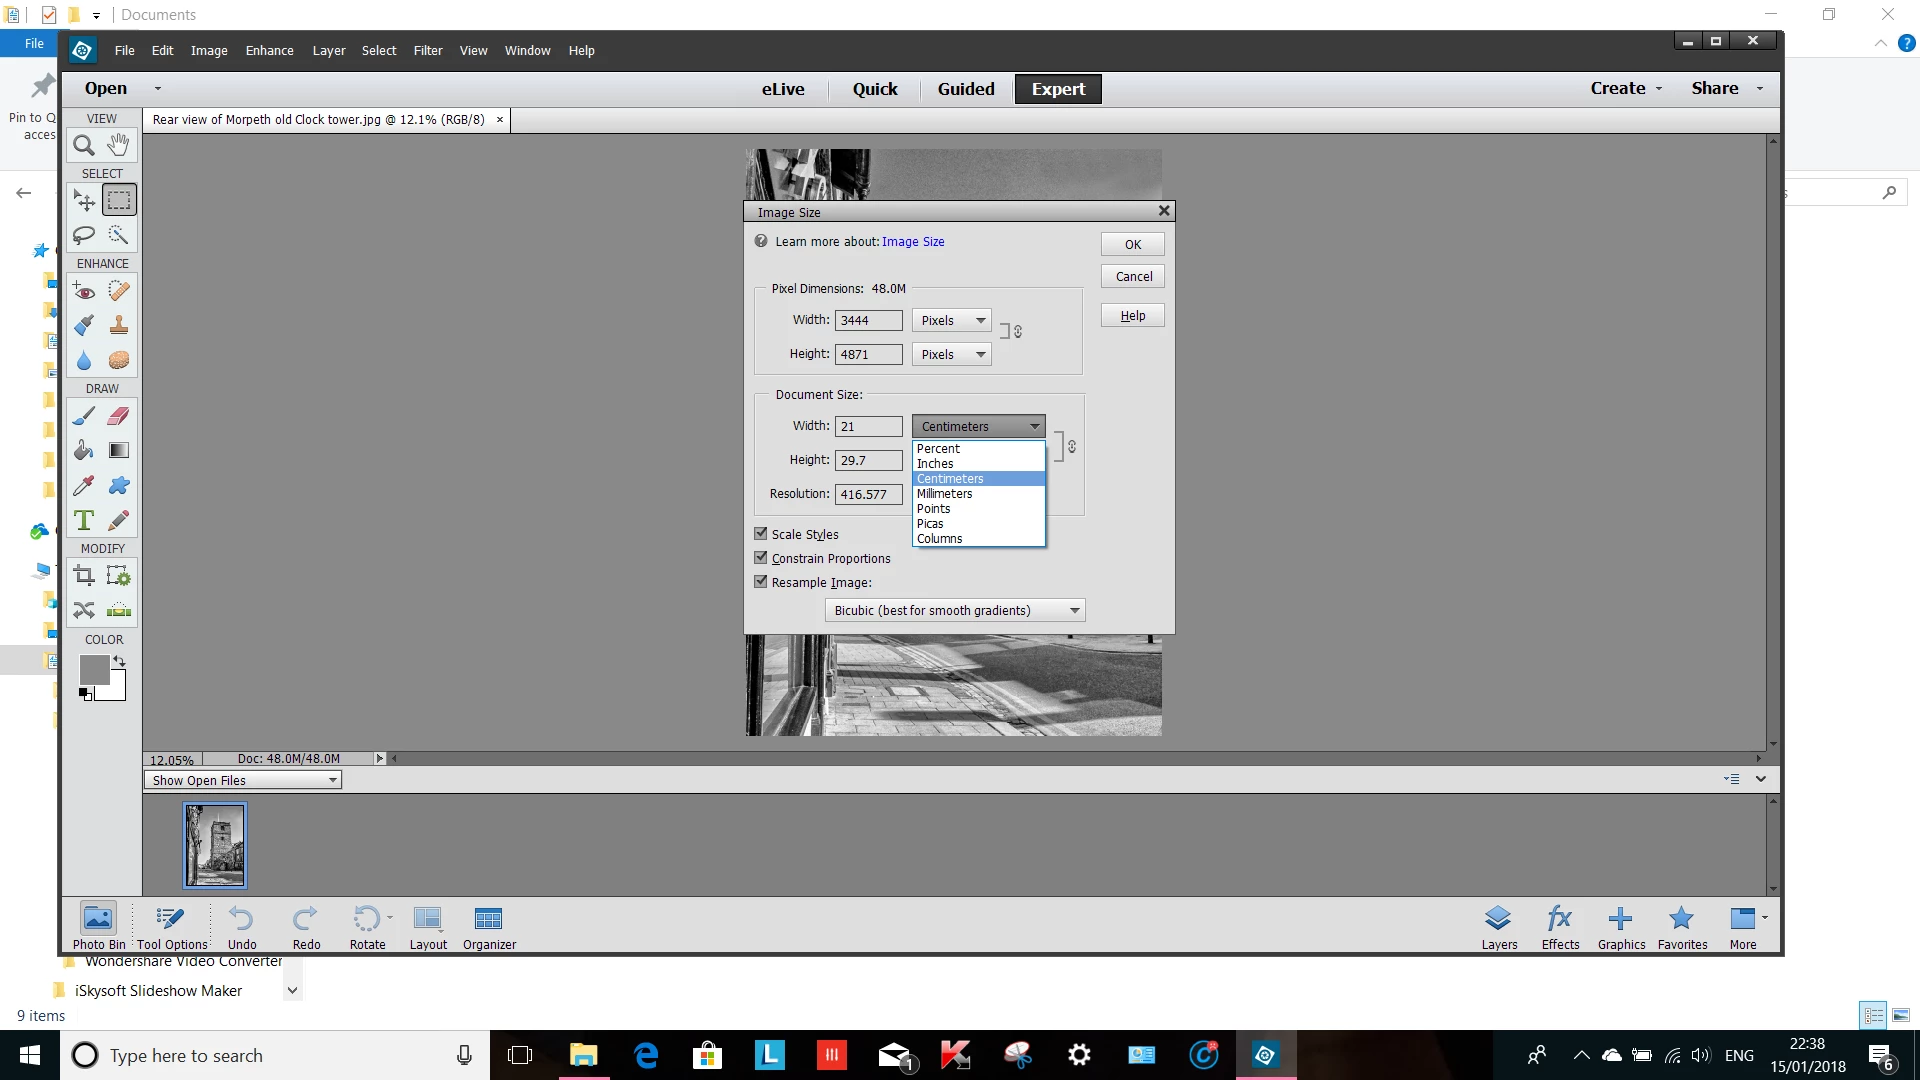Click OK in Image Size dialog
This screenshot has width=1920, height=1080.
(1132, 244)
